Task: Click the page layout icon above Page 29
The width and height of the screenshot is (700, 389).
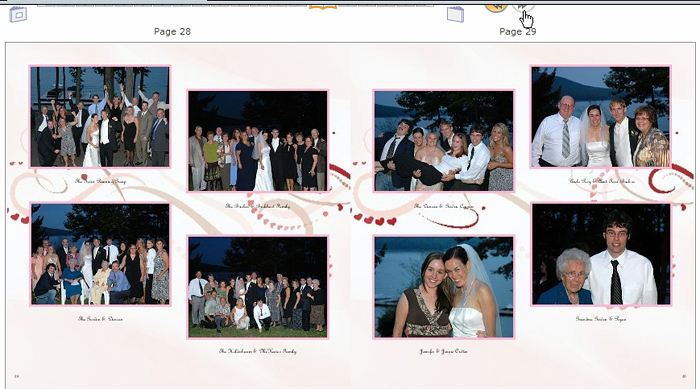Action: pos(455,14)
